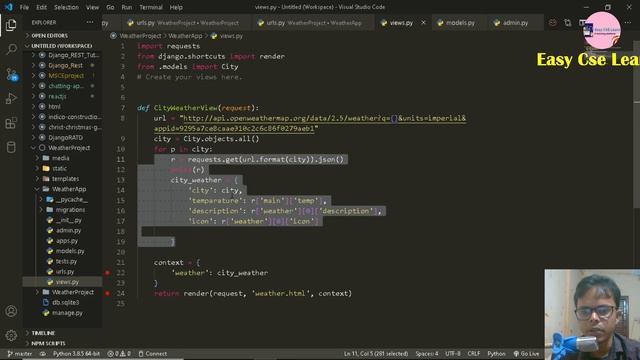Screen dimensions: 640x360
Task: Click the UTF-8 encoding indicator
Action: pos(453,354)
